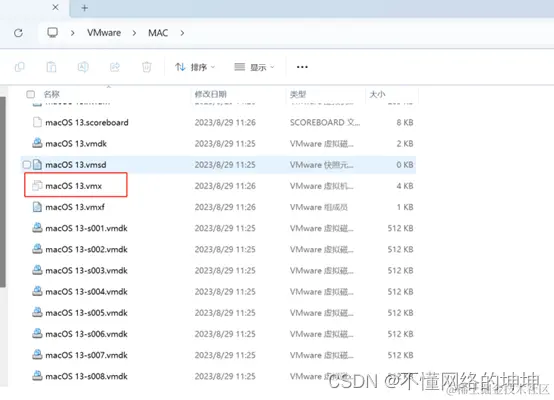Open new tab with plus button

pos(84,8)
